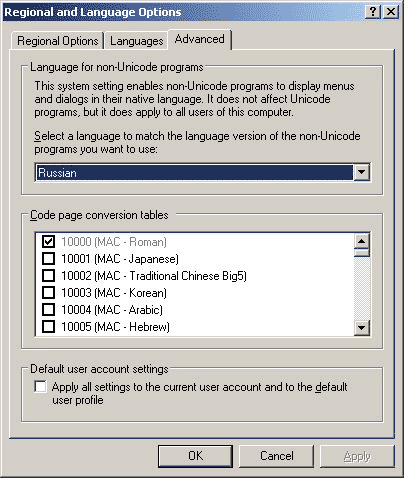Image resolution: width=404 pixels, height=478 pixels.
Task: Click the code page list scrollbar thumb
Action: click(362, 253)
